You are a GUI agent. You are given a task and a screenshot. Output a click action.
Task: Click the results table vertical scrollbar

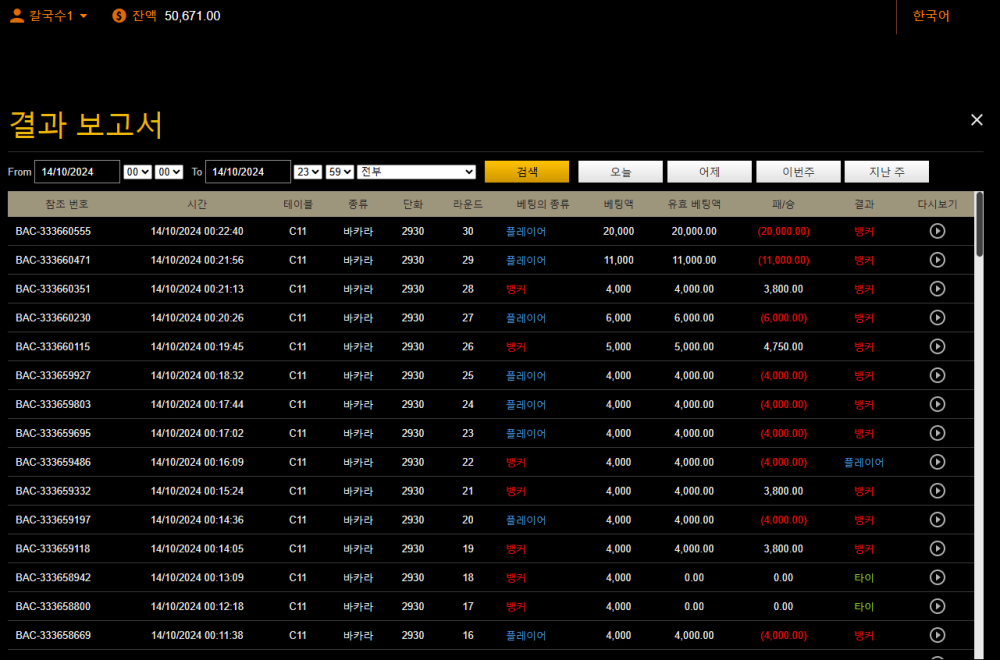pyautogui.click(x=979, y=224)
